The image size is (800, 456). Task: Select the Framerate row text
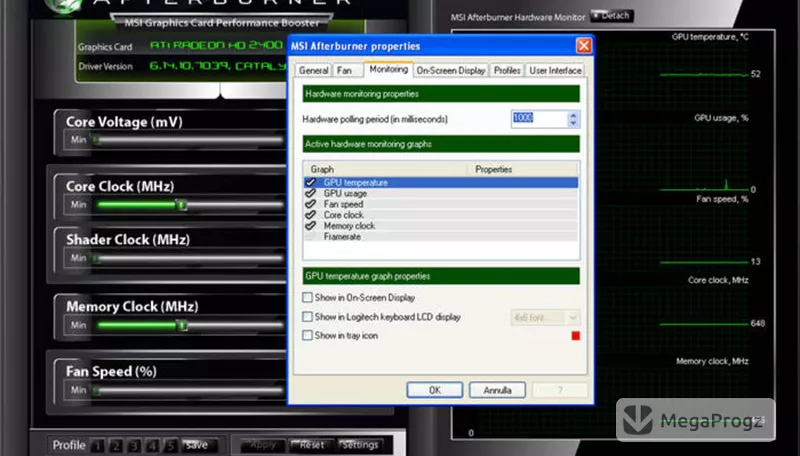pos(342,237)
